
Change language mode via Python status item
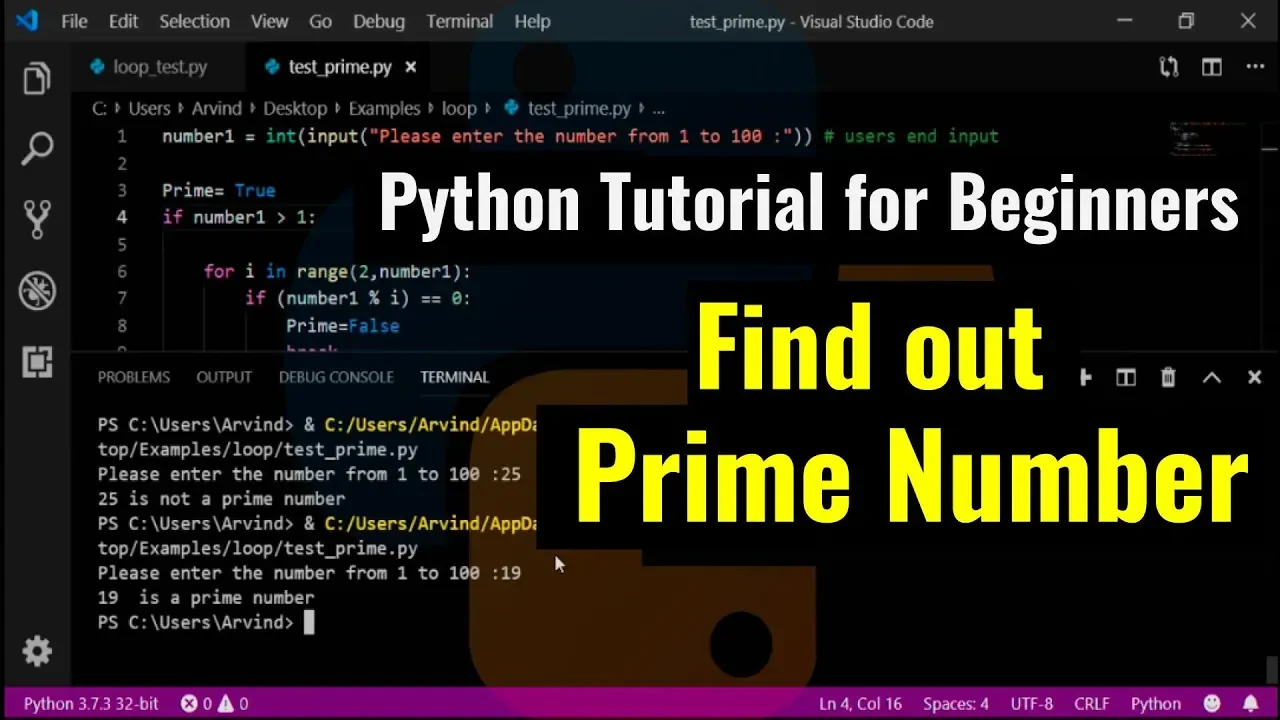coord(1156,703)
